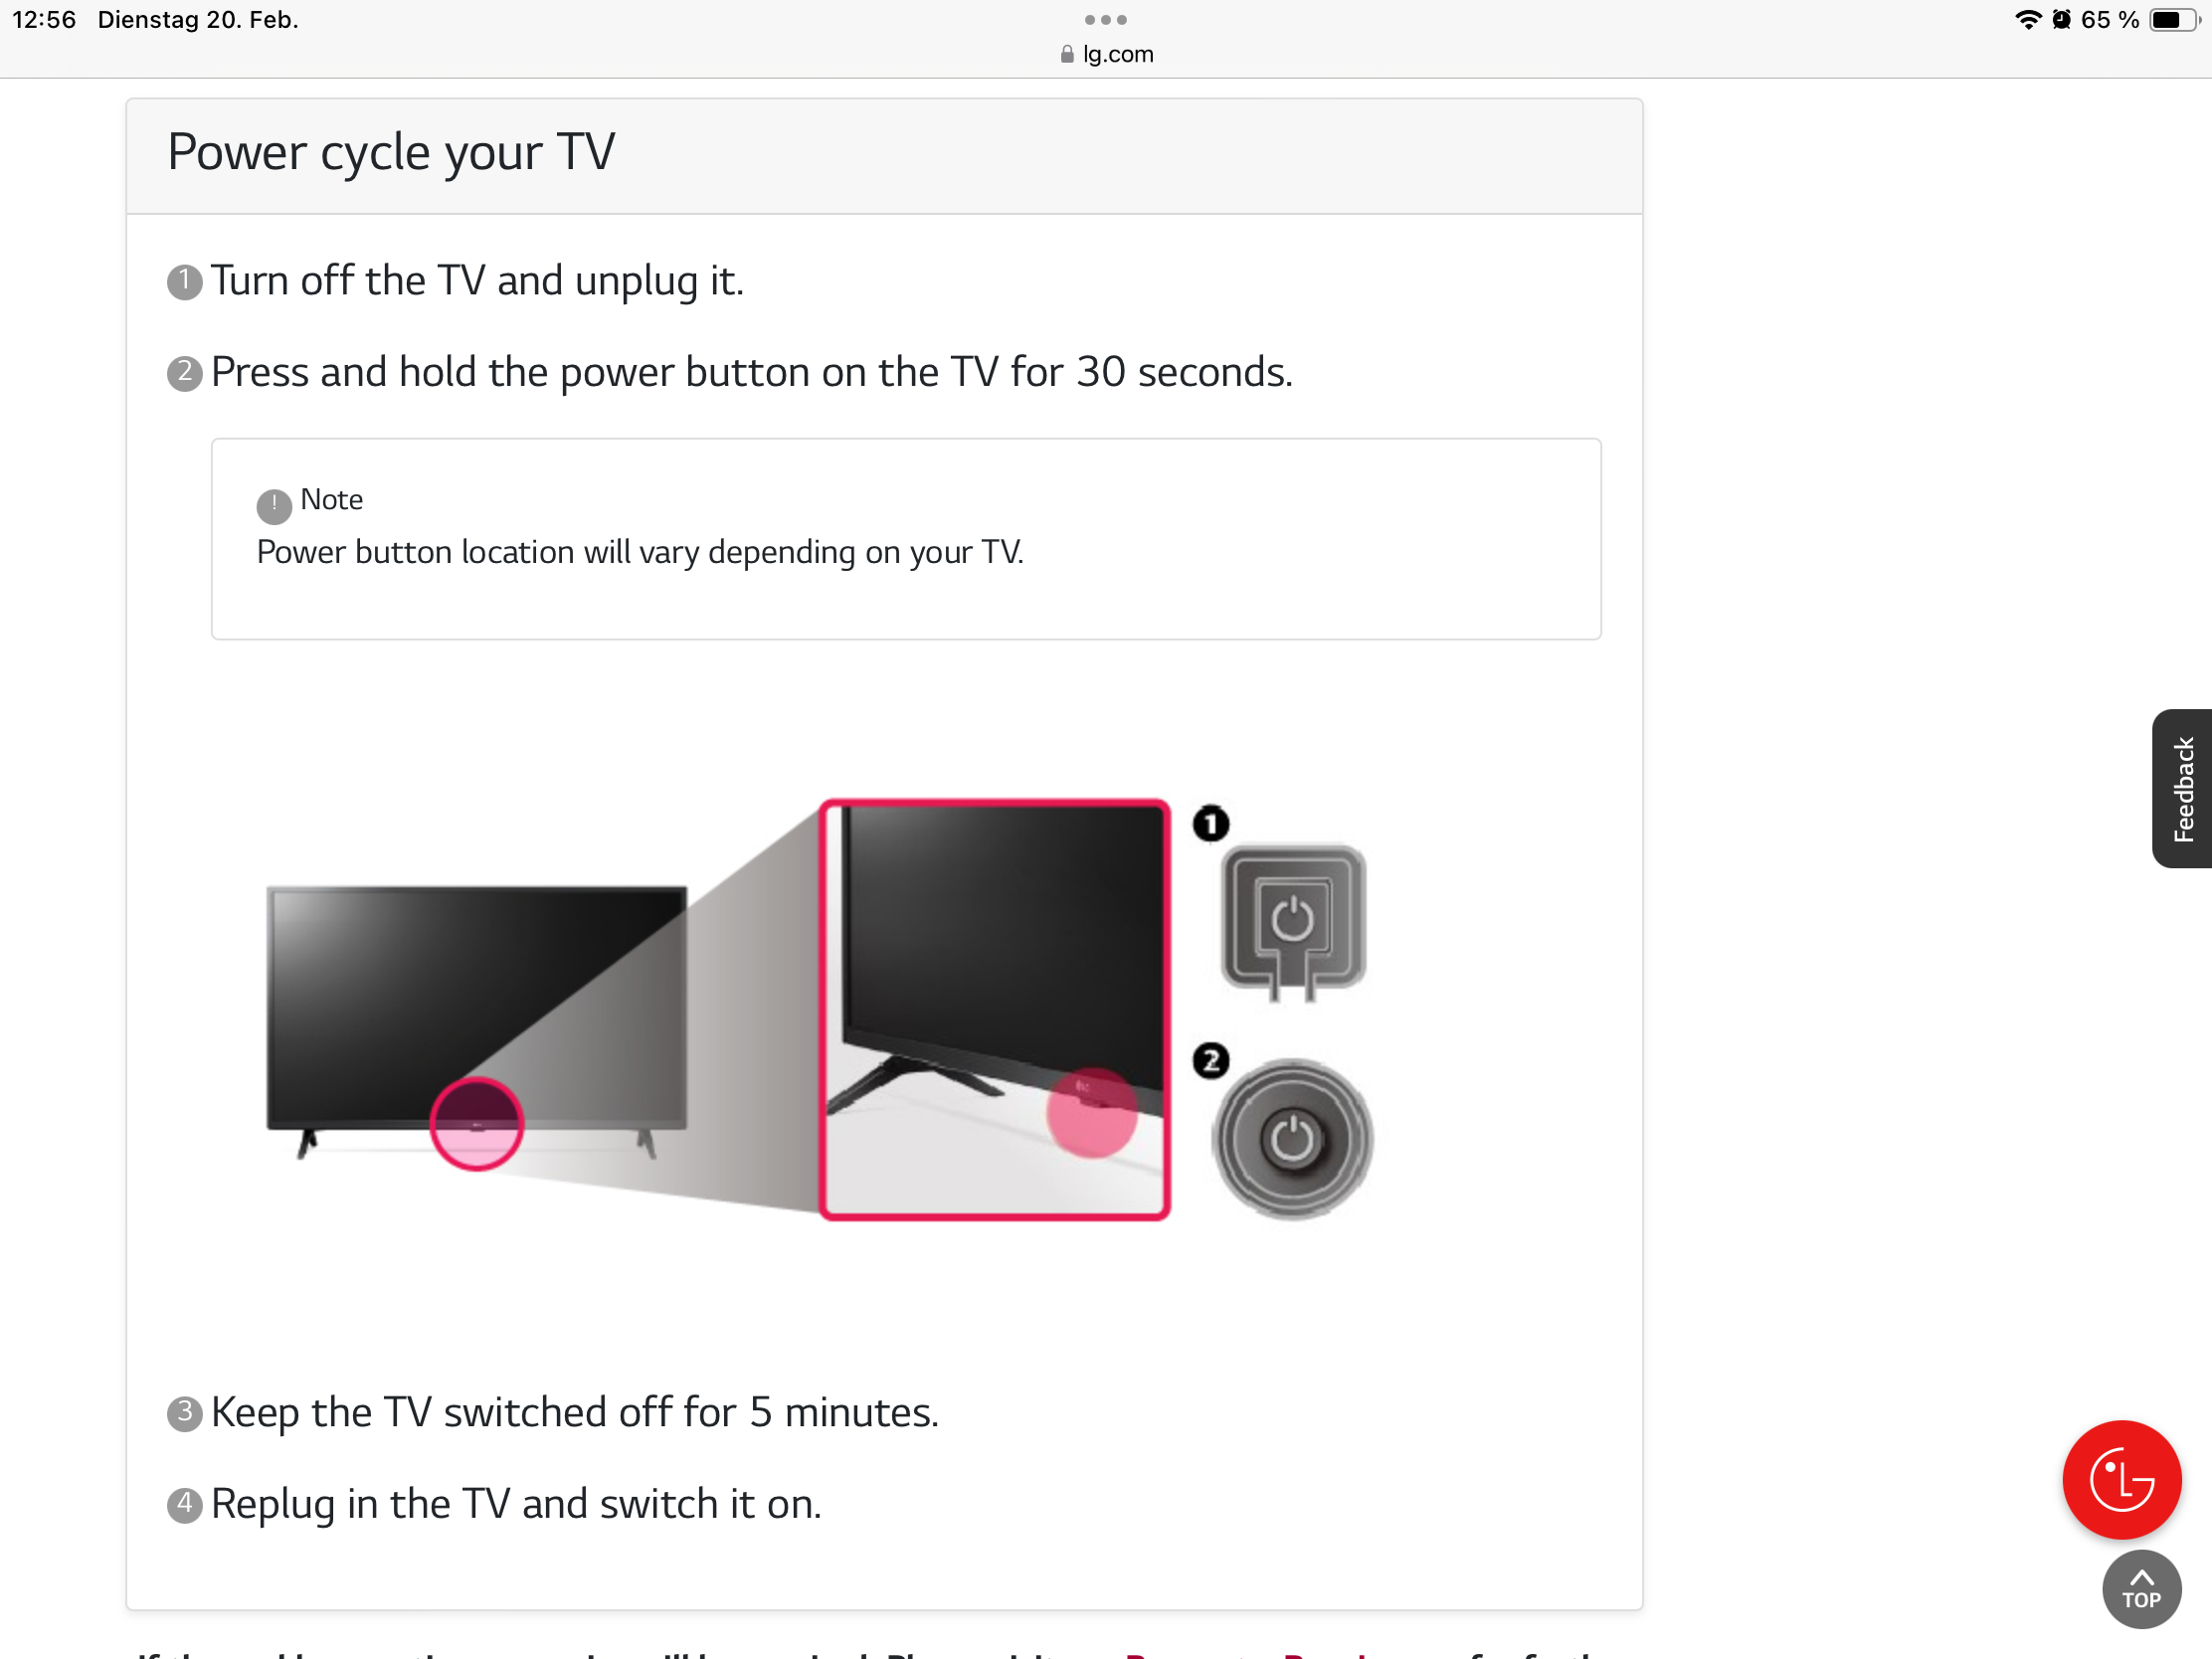Click the round power button illustration
Viewport: 2212px width, 1659px height.
point(1292,1139)
